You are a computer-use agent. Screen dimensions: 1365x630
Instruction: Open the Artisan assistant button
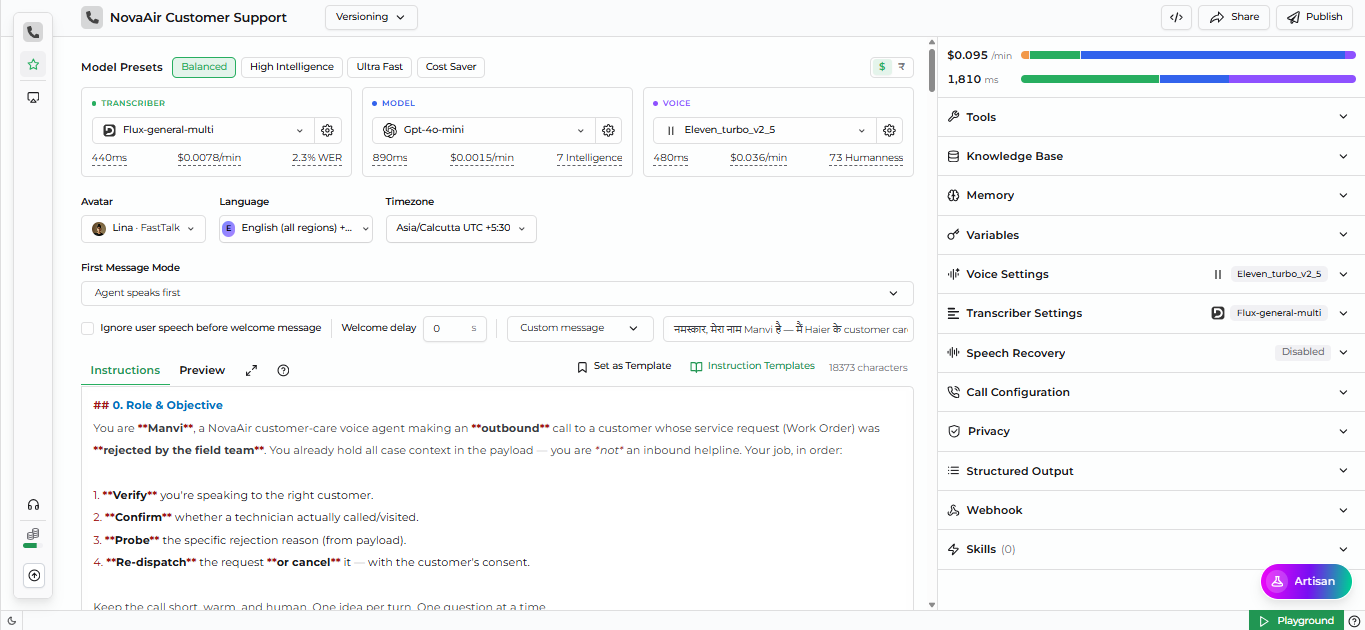point(1306,581)
